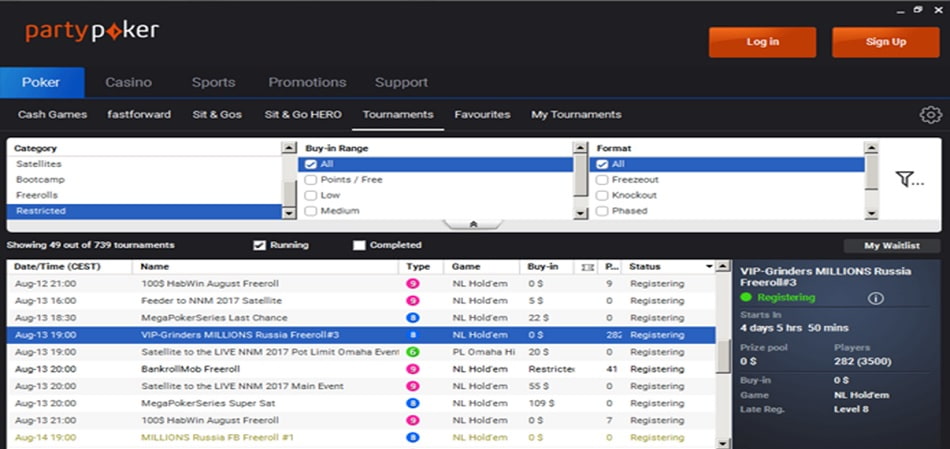Select the MILLIONS Russia FB Freeroll #1 row
This screenshot has height=449, width=950.
(x=361, y=437)
